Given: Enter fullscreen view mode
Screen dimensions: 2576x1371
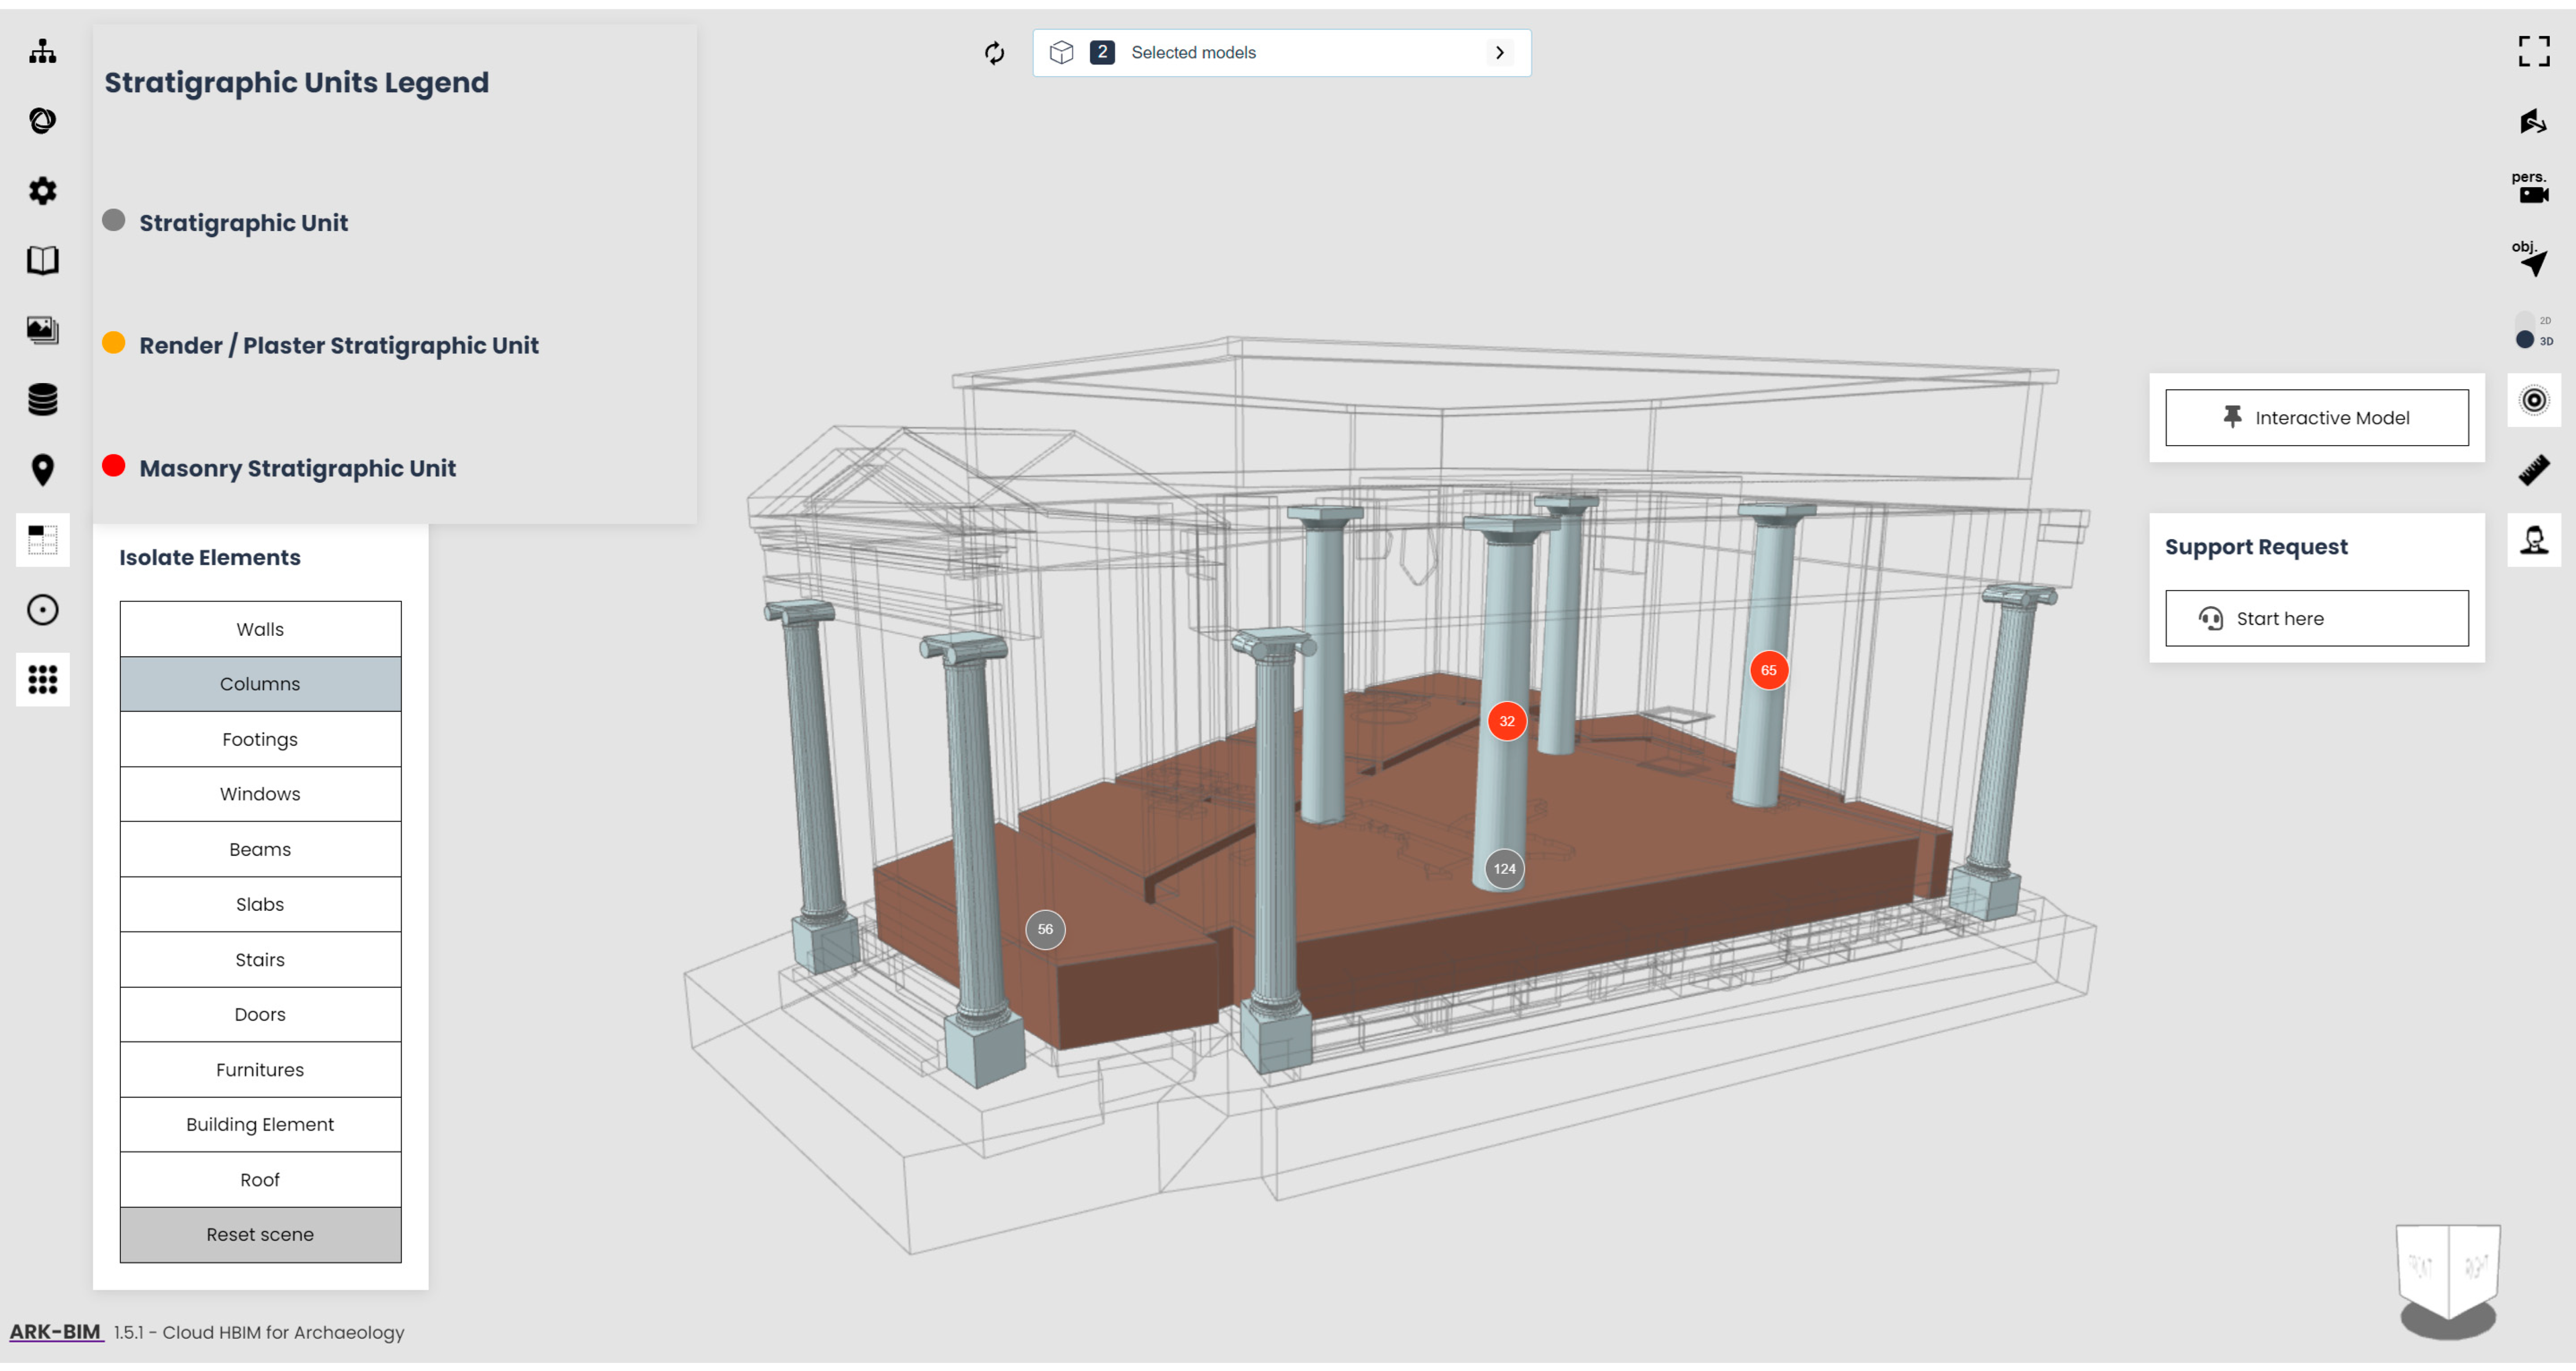Looking at the screenshot, I should [2533, 51].
